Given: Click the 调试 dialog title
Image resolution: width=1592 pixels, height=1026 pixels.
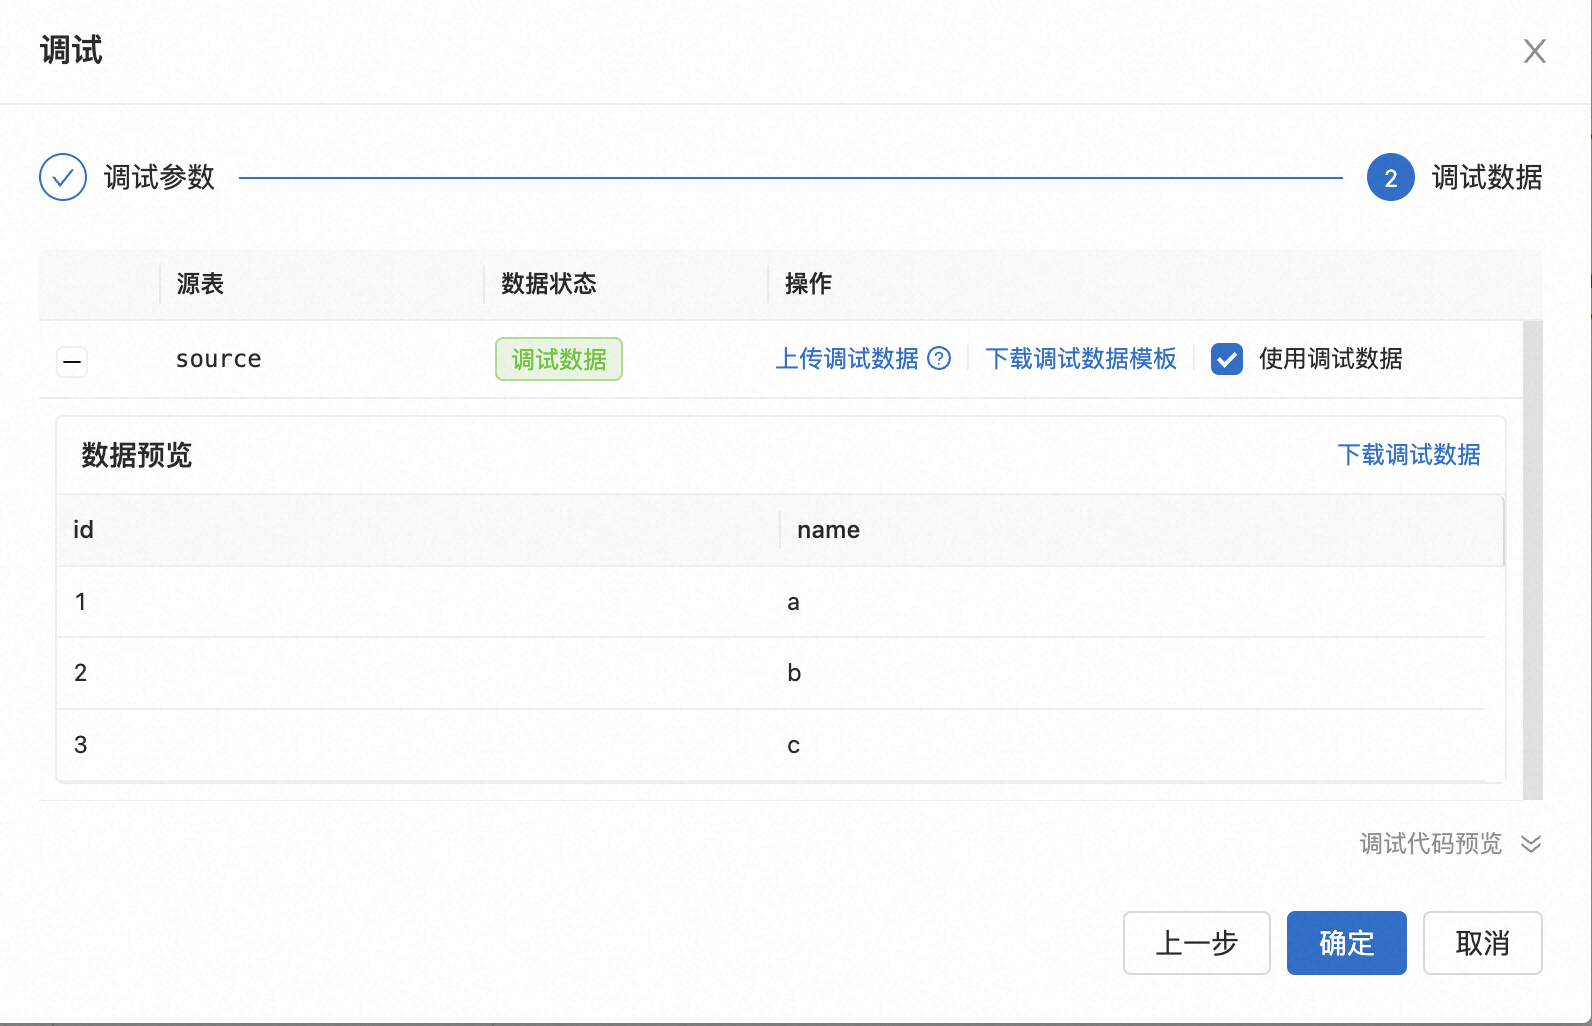Looking at the screenshot, I should pos(71,50).
